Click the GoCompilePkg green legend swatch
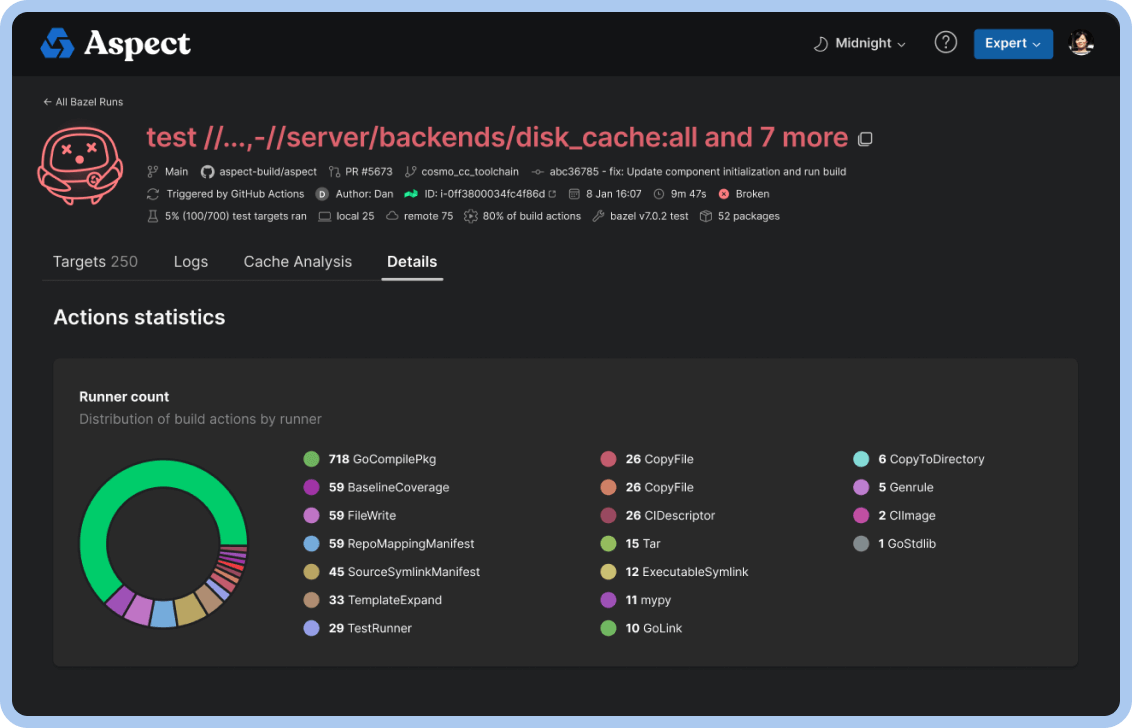This screenshot has width=1132, height=728. 311,459
